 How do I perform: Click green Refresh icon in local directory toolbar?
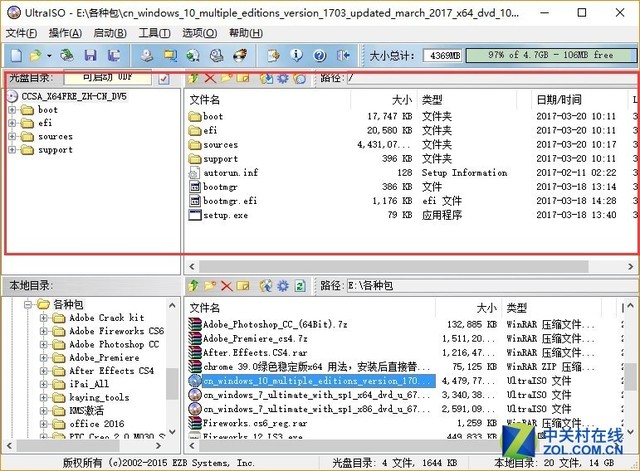pyautogui.click(x=300, y=286)
